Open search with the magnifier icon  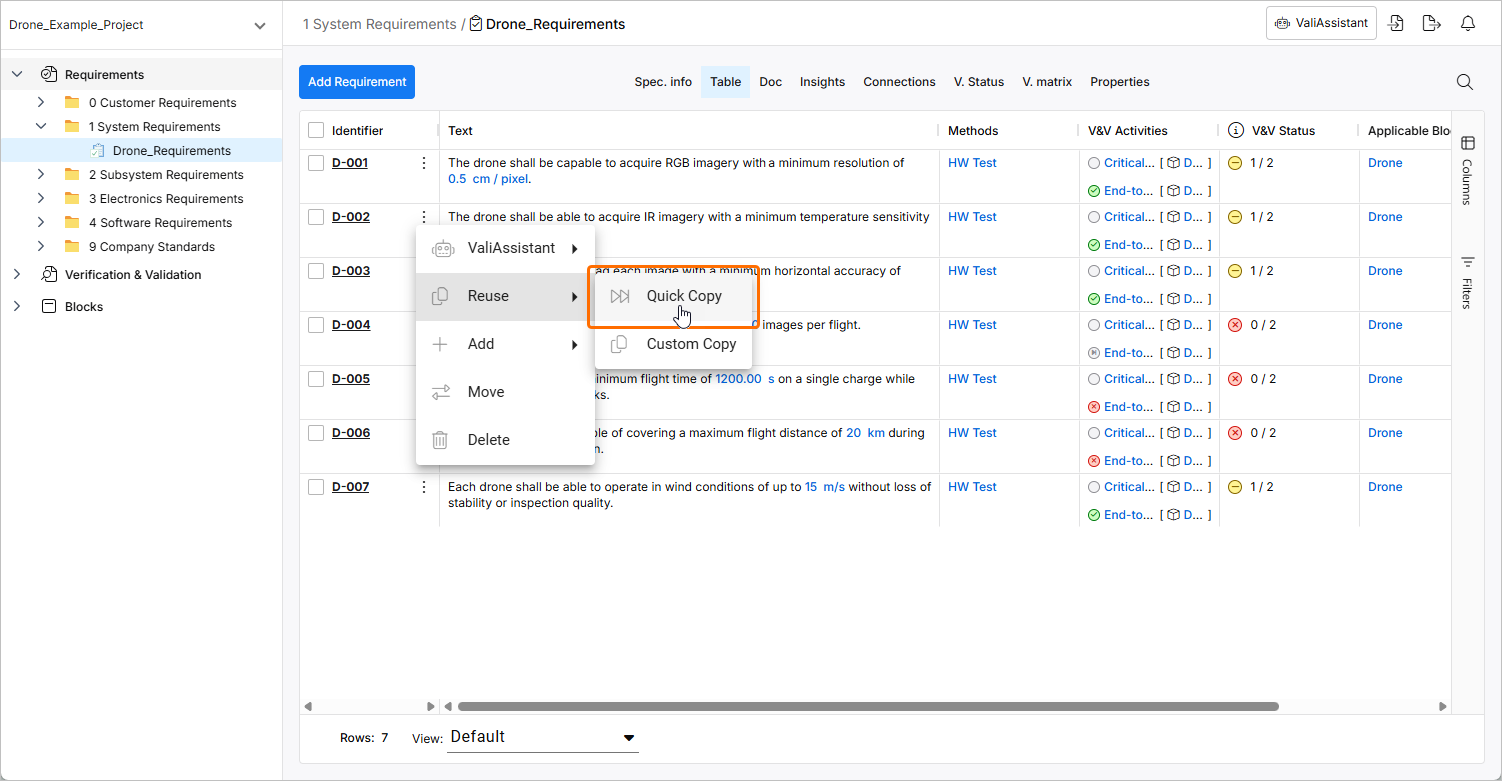[x=1464, y=82]
